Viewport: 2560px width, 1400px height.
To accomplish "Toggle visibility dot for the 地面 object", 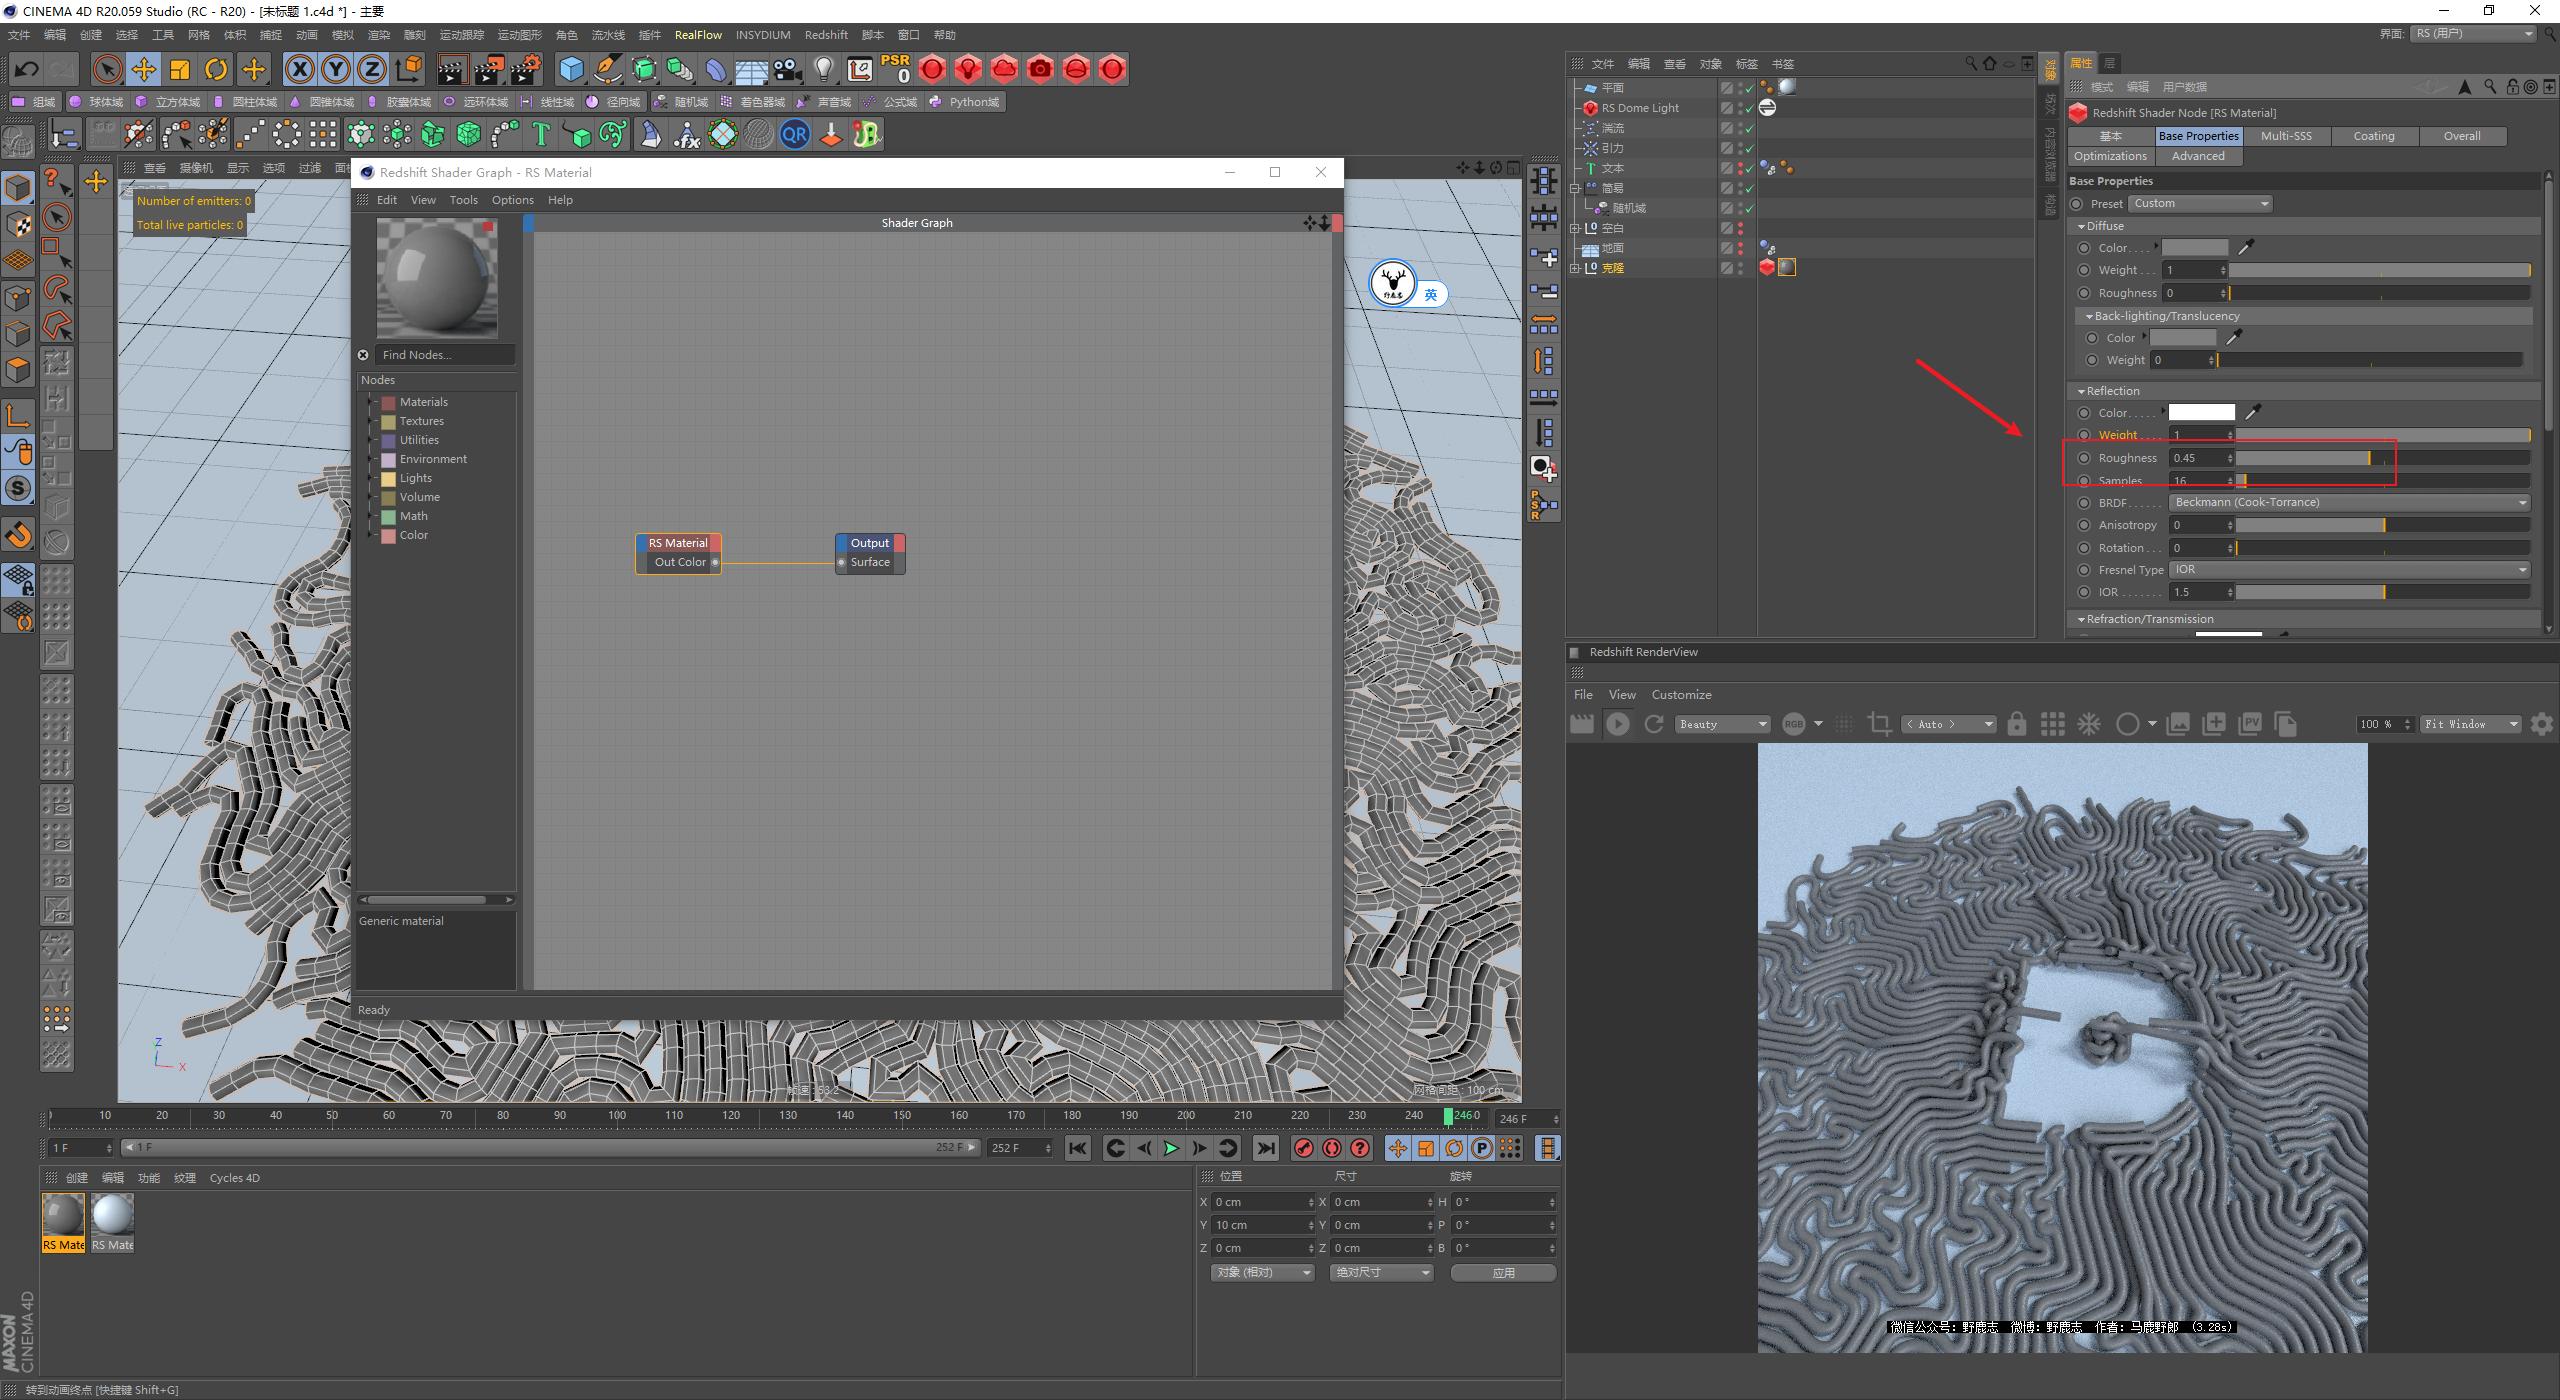I will click(1741, 247).
